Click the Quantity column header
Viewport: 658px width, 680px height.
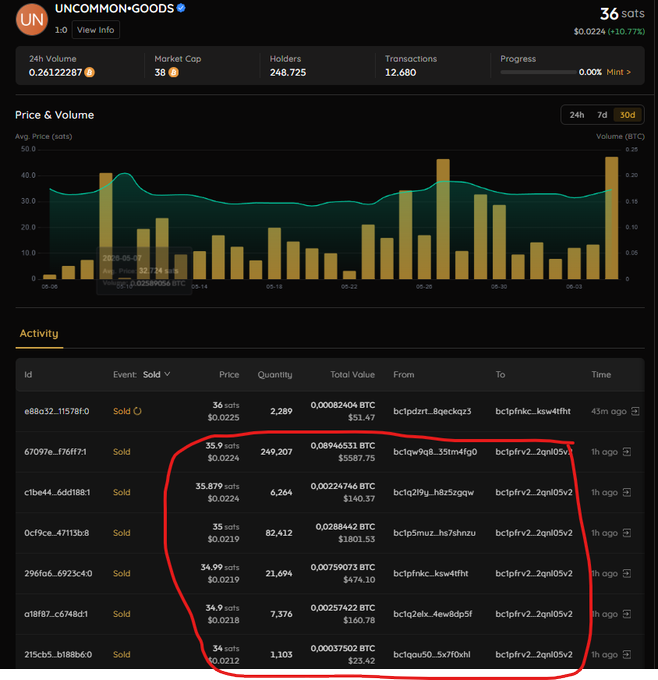275,374
